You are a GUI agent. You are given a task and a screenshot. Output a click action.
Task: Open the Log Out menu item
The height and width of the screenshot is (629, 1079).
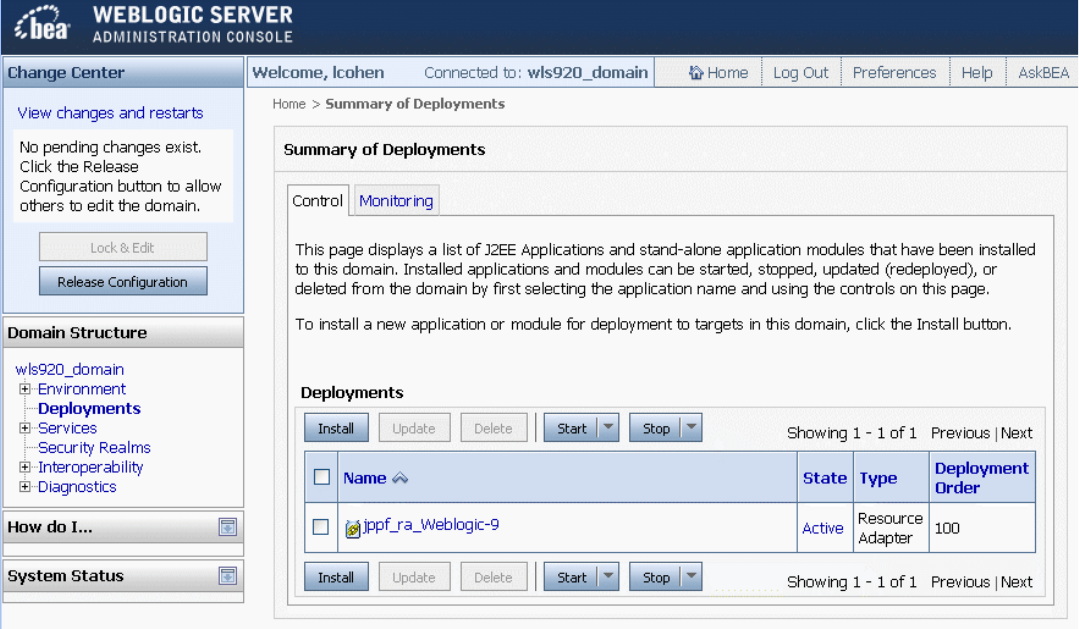click(x=801, y=73)
